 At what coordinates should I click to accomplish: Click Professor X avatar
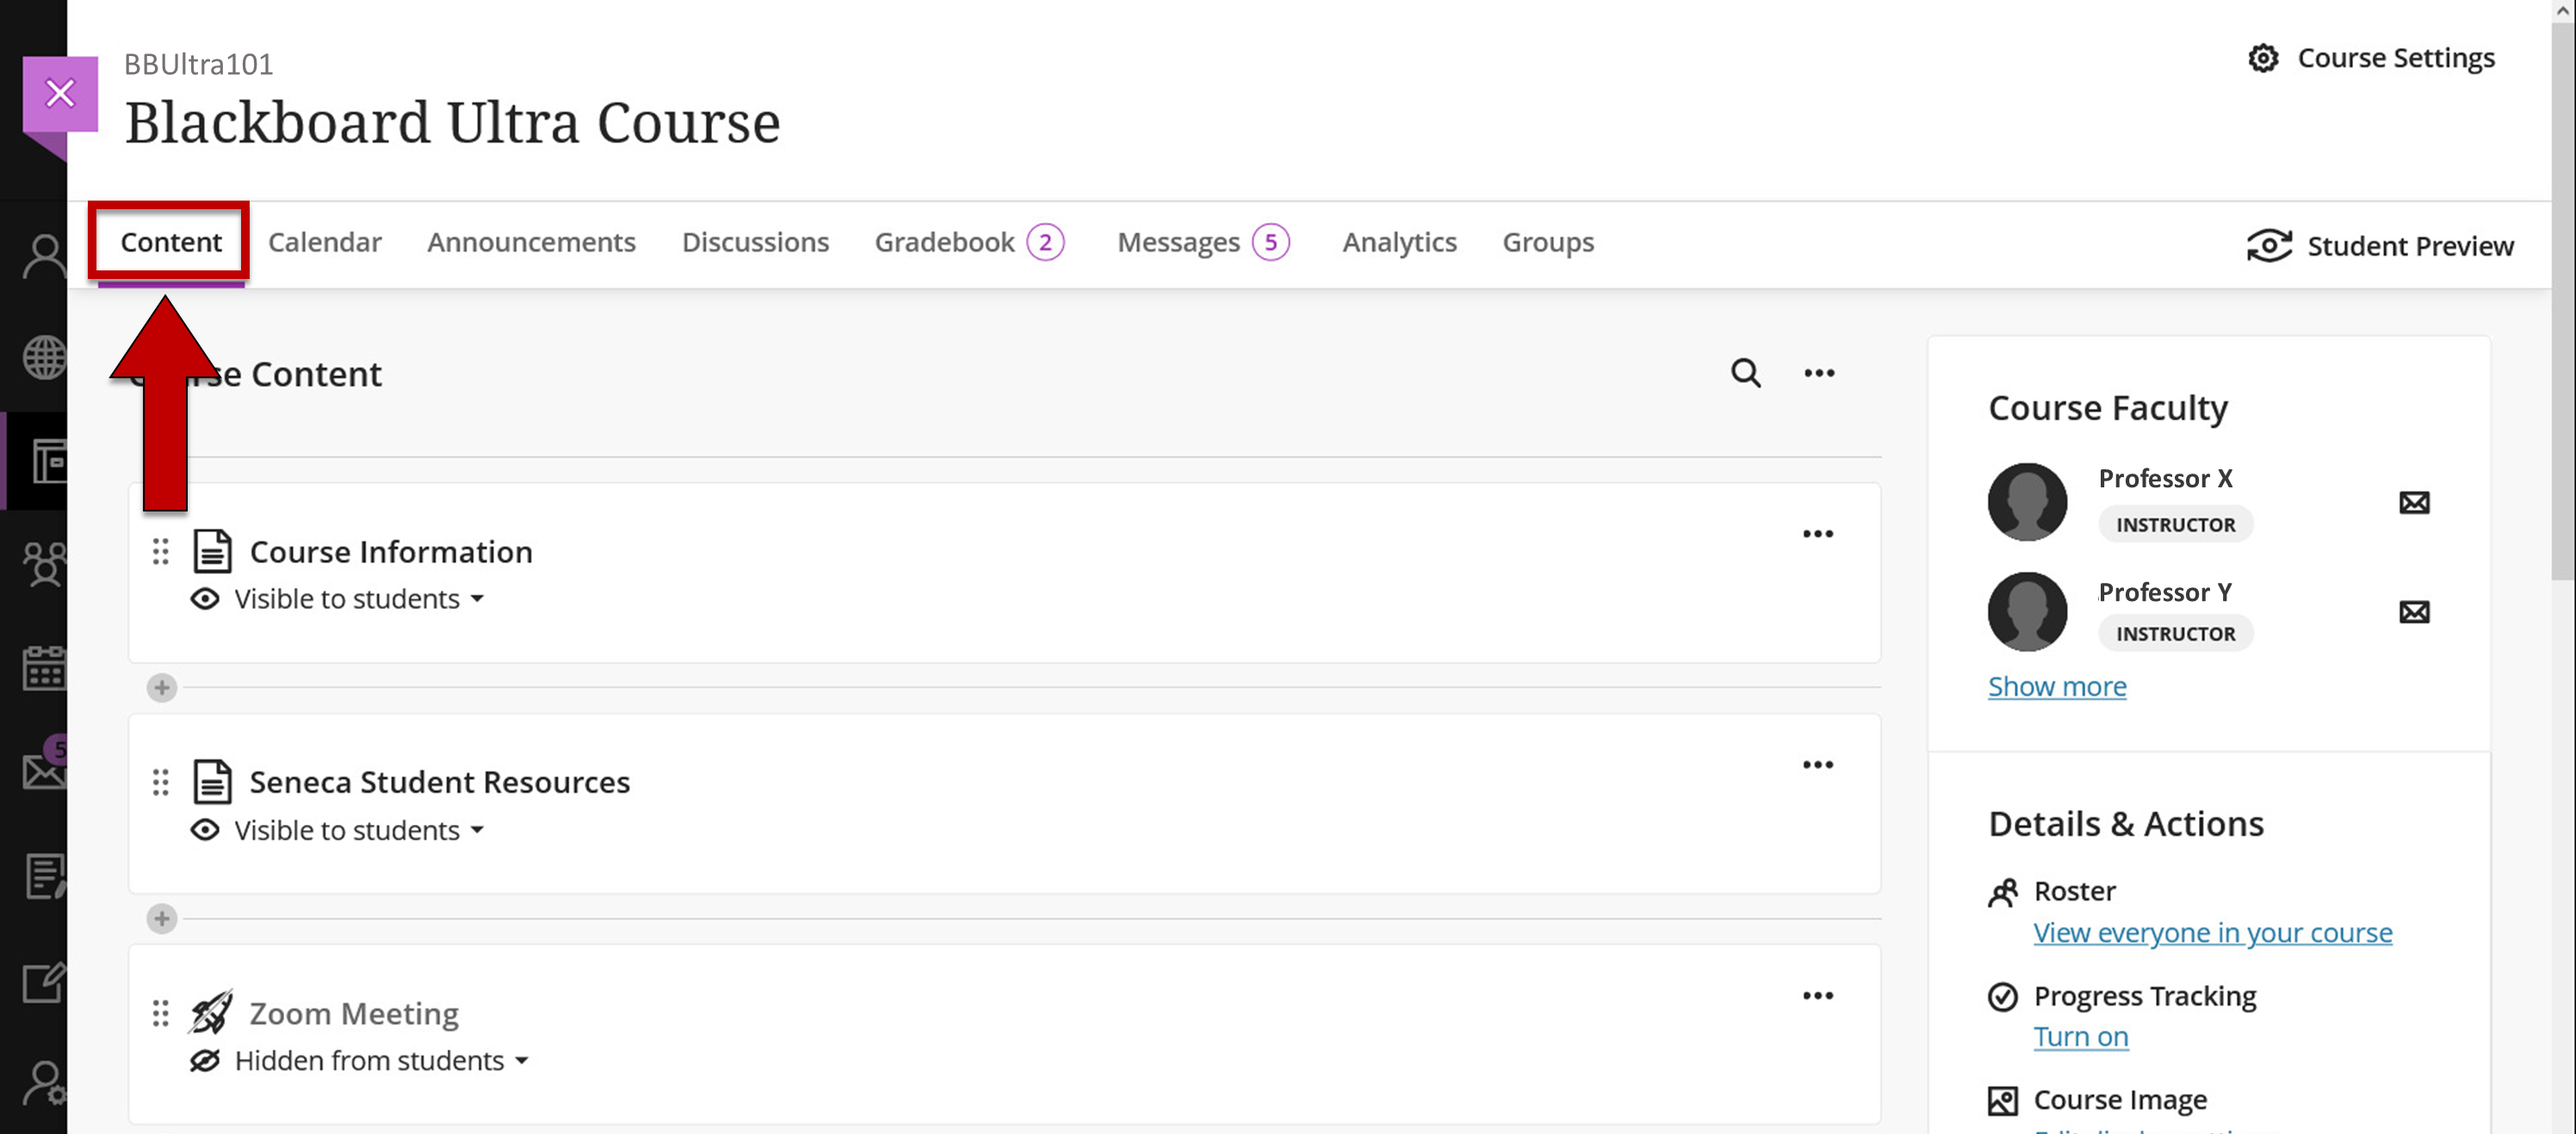(x=2027, y=502)
